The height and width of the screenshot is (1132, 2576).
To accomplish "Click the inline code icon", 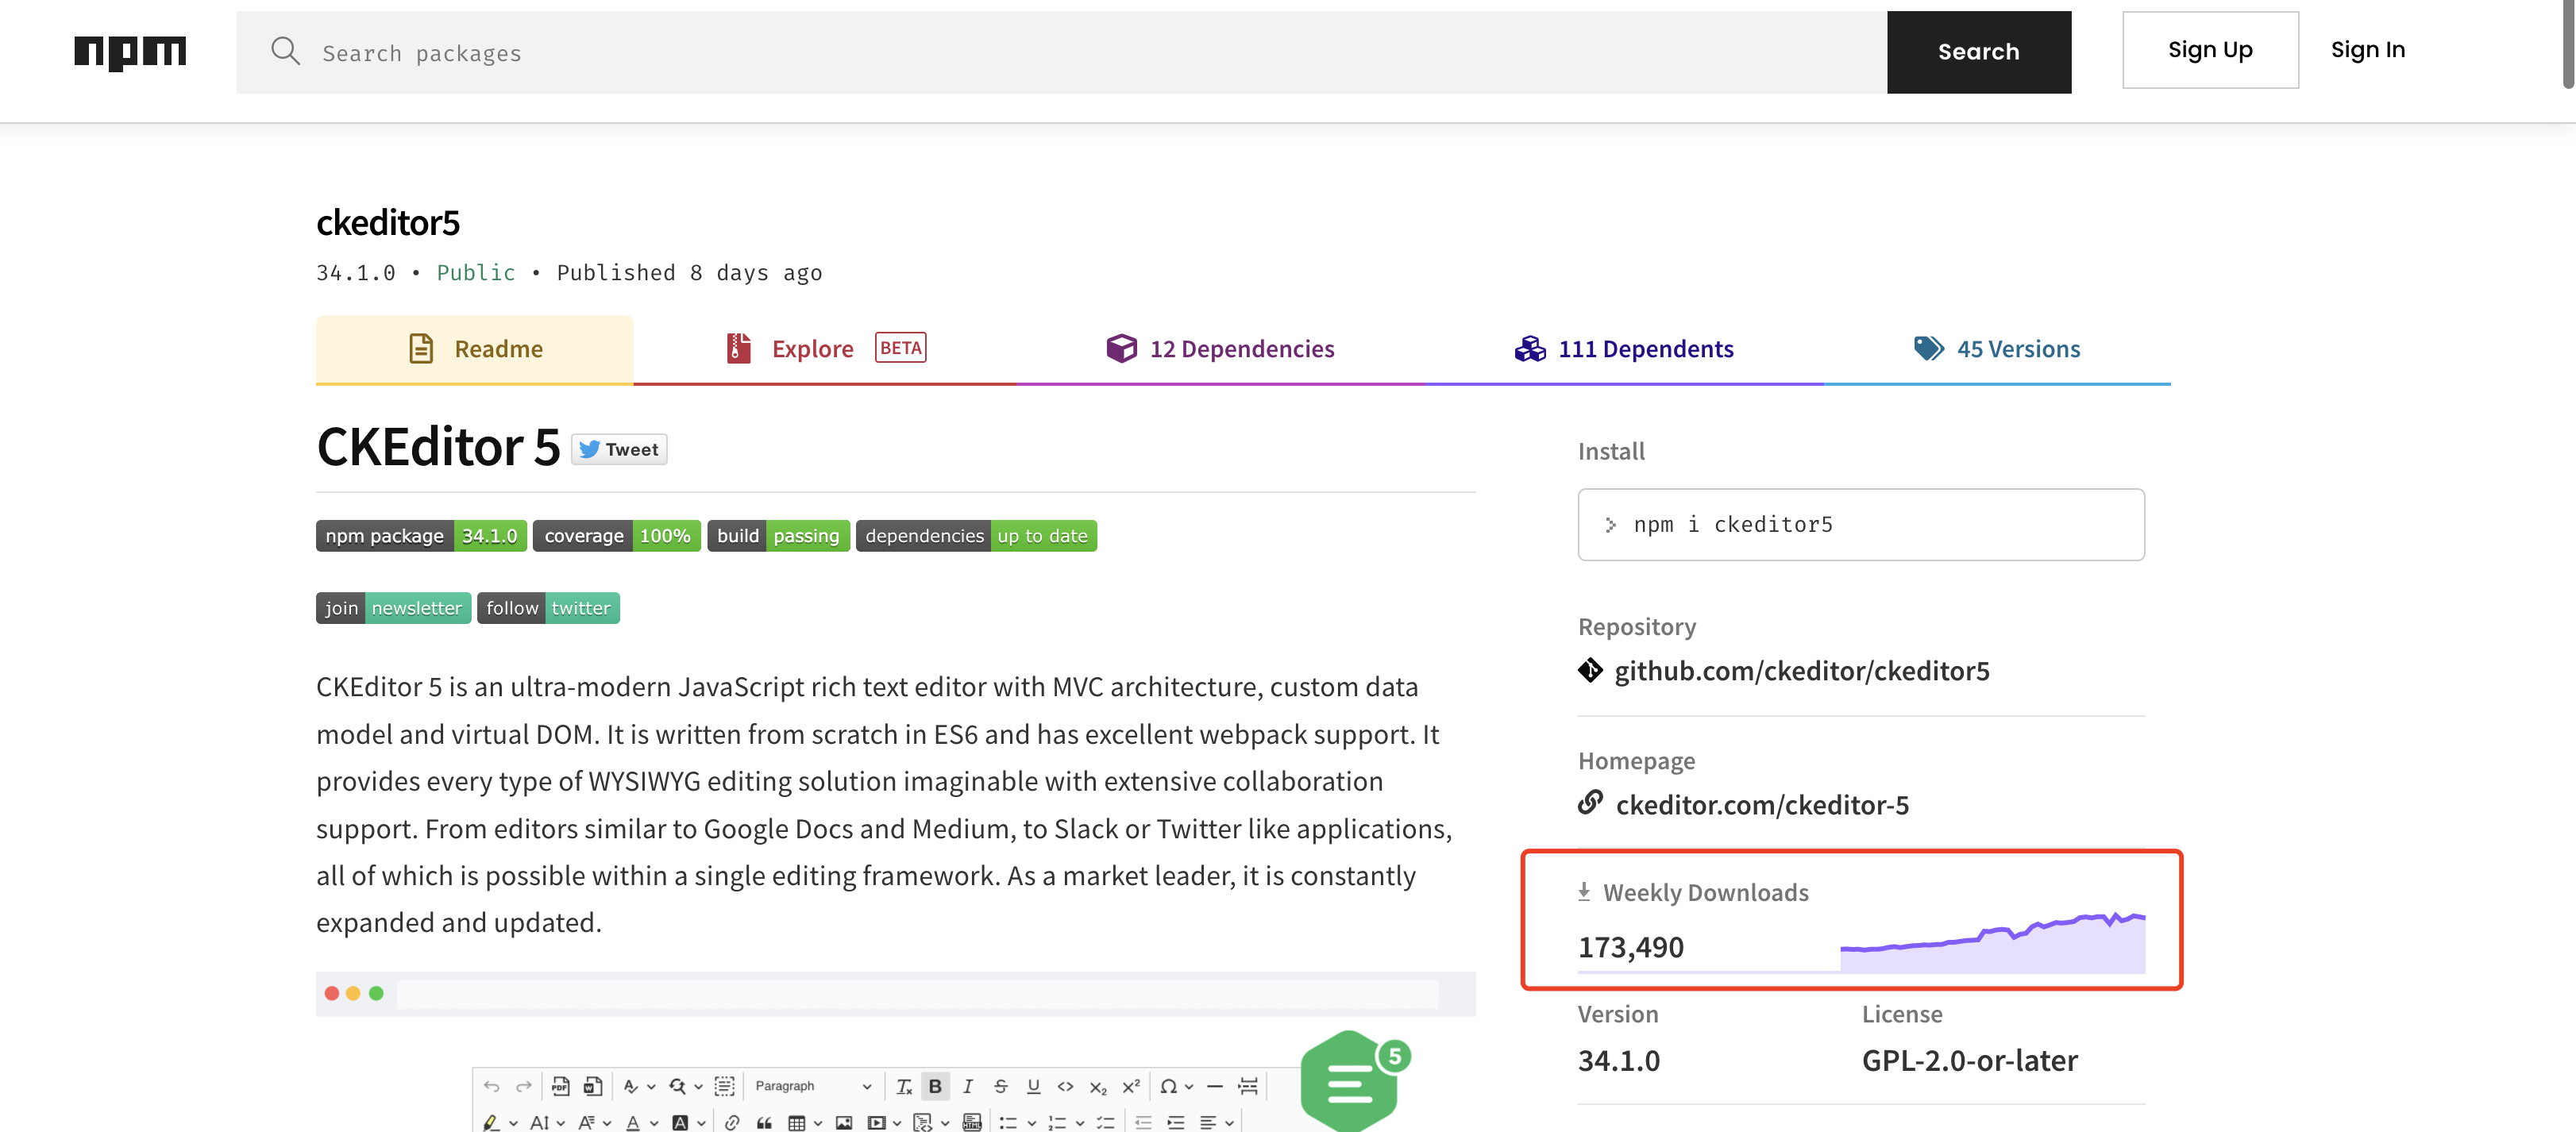I will click(x=1065, y=1086).
